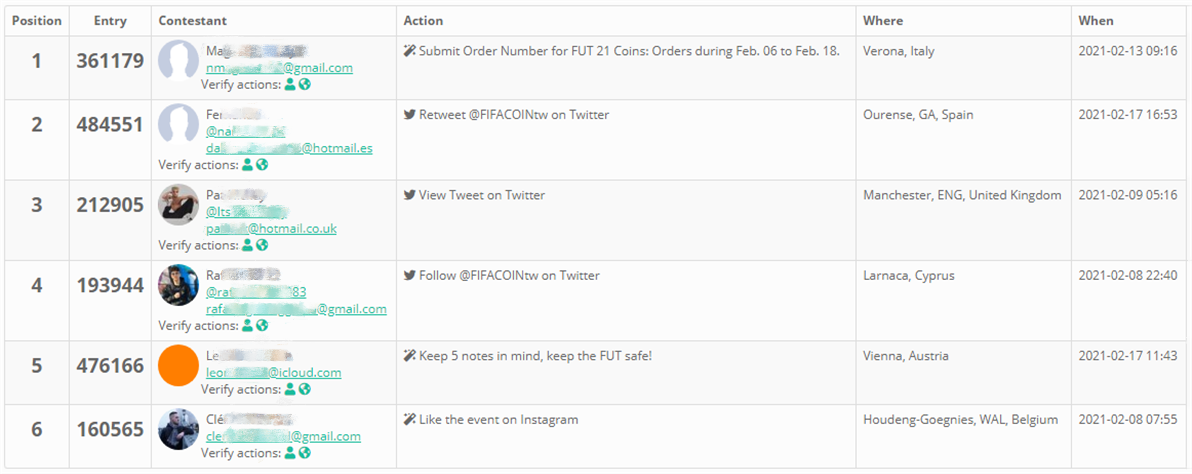Click globe verify icon for entry 484551
1192x474 pixels.
262,165
